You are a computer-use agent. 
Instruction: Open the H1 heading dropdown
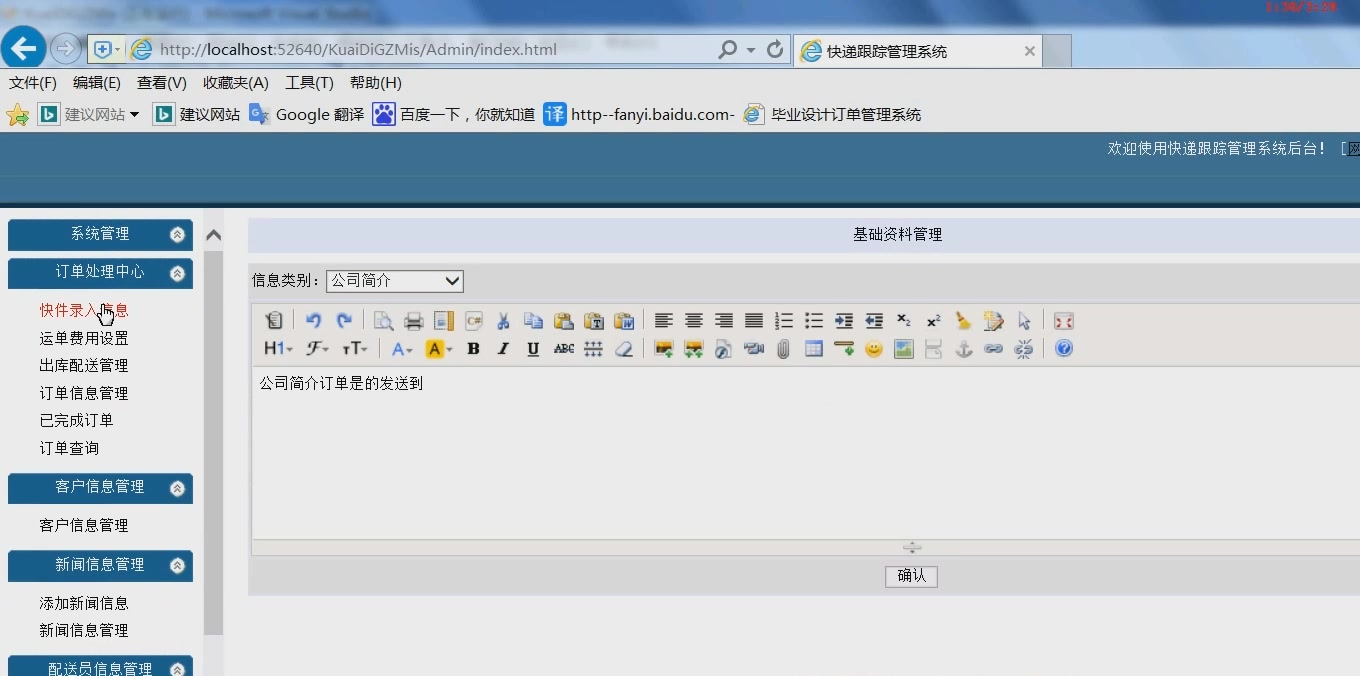pyautogui.click(x=277, y=348)
